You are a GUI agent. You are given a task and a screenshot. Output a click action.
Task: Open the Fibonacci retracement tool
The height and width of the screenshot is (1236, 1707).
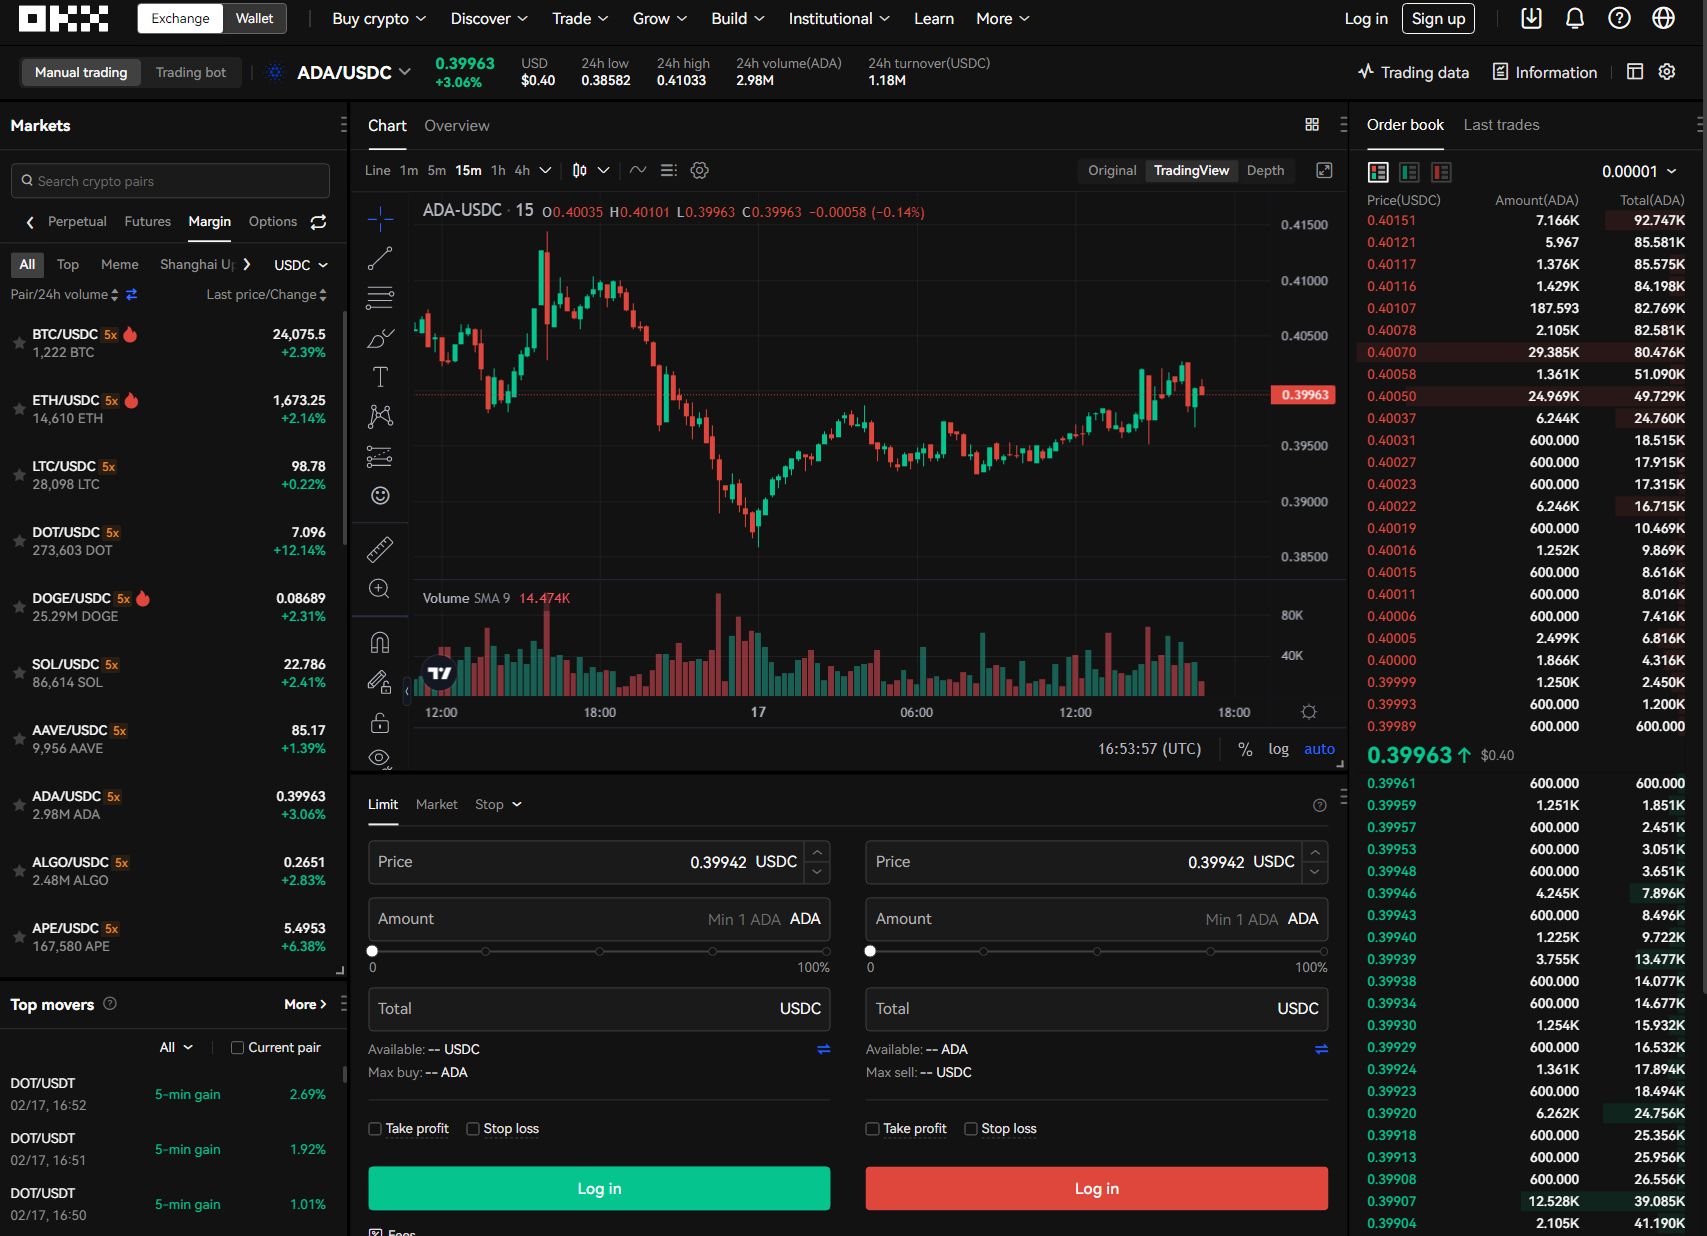tap(380, 297)
